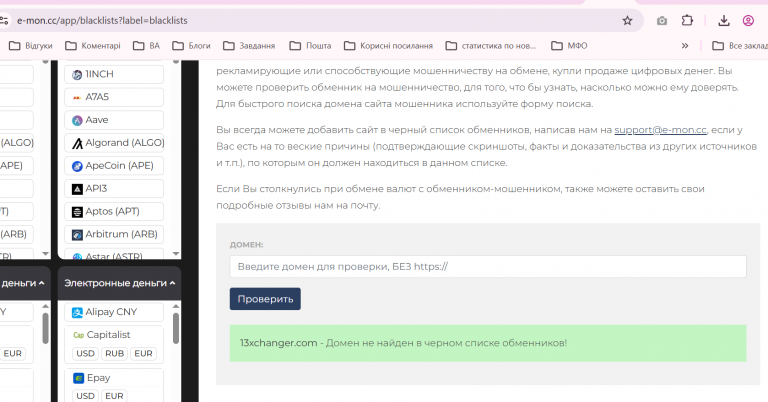
Task: Collapse the left деньги section chevron
Action: [x=42, y=283]
